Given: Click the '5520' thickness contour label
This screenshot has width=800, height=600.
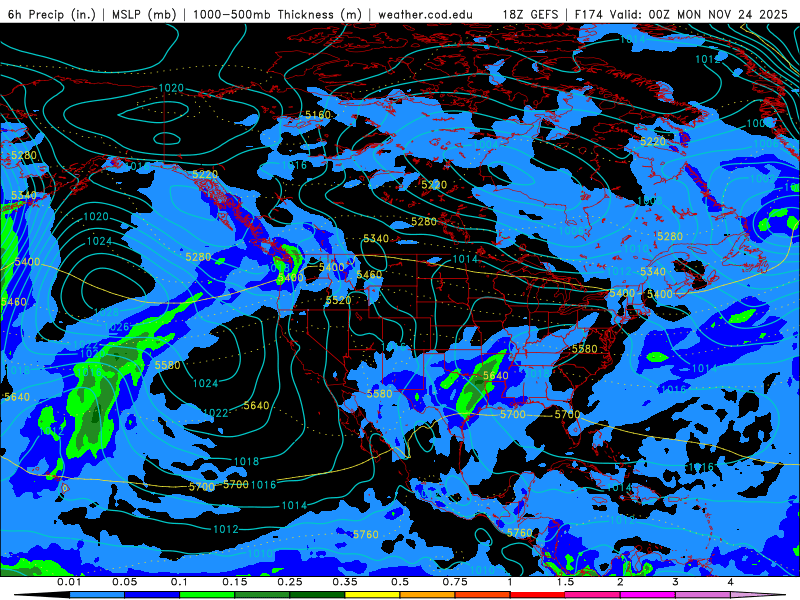Looking at the screenshot, I should click(338, 300).
